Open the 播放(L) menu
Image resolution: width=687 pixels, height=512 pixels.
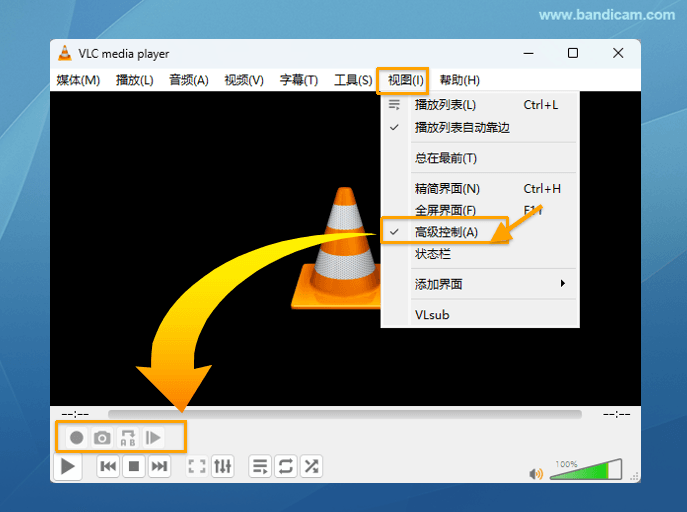135,80
